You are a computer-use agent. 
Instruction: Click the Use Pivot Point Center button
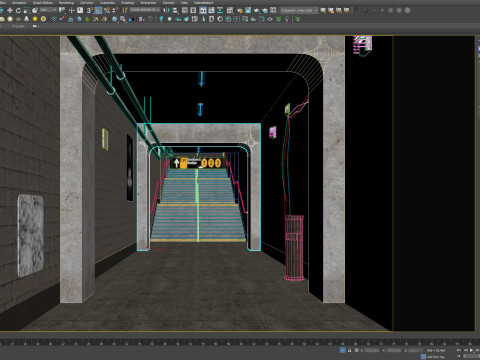(x=62, y=10)
